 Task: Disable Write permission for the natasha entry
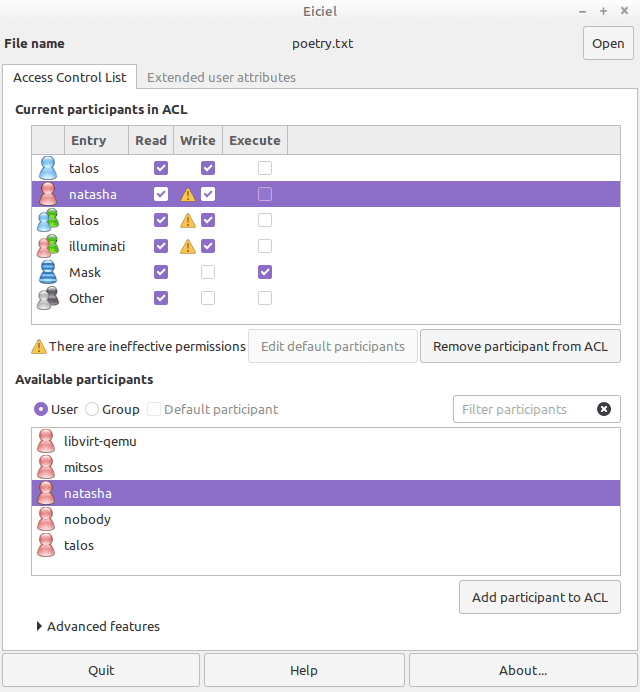[208, 194]
